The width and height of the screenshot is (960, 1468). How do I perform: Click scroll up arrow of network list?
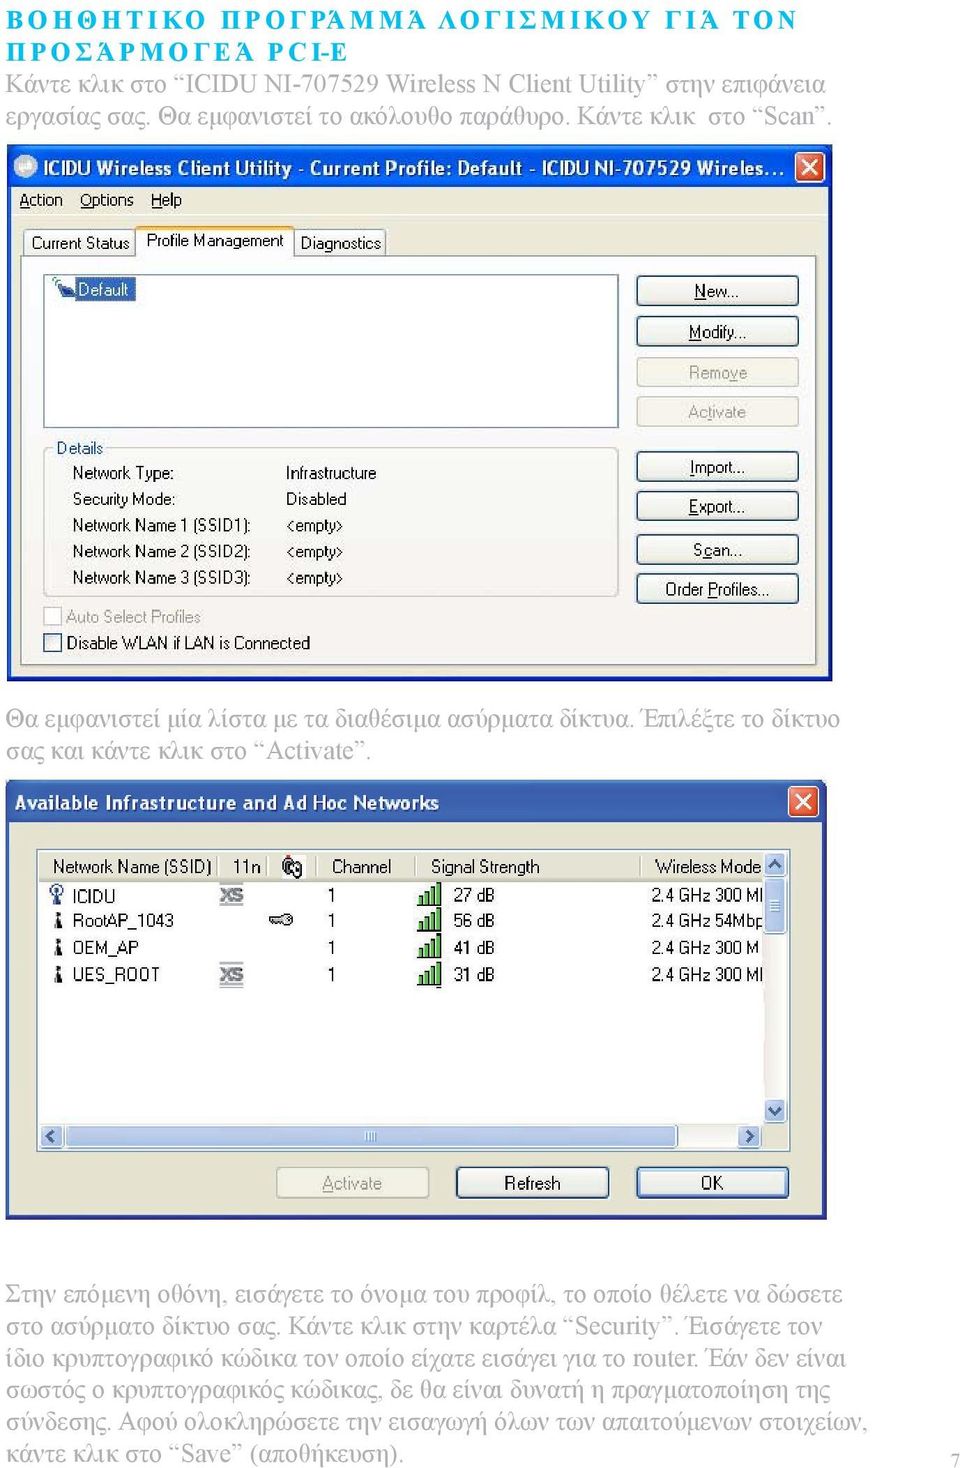[x=775, y=864]
